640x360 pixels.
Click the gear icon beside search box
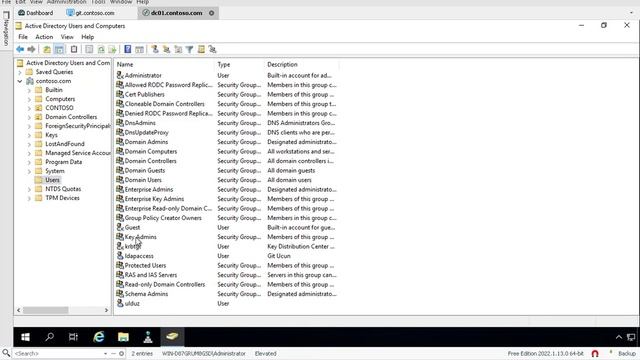[x=121, y=353]
